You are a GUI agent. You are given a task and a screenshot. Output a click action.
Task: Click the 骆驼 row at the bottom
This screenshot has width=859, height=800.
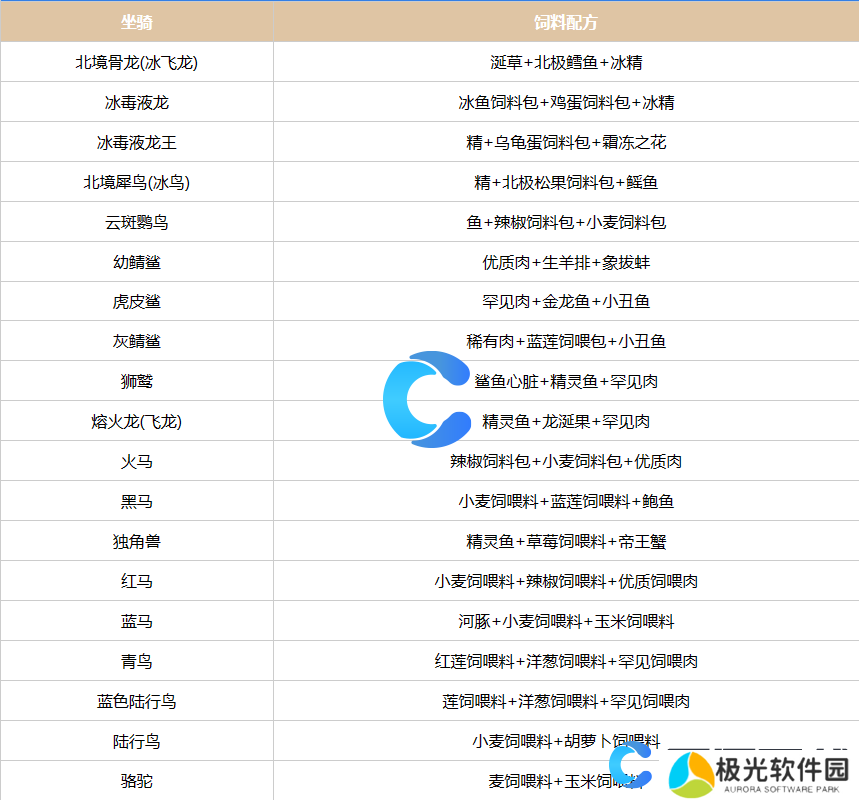(x=137, y=781)
